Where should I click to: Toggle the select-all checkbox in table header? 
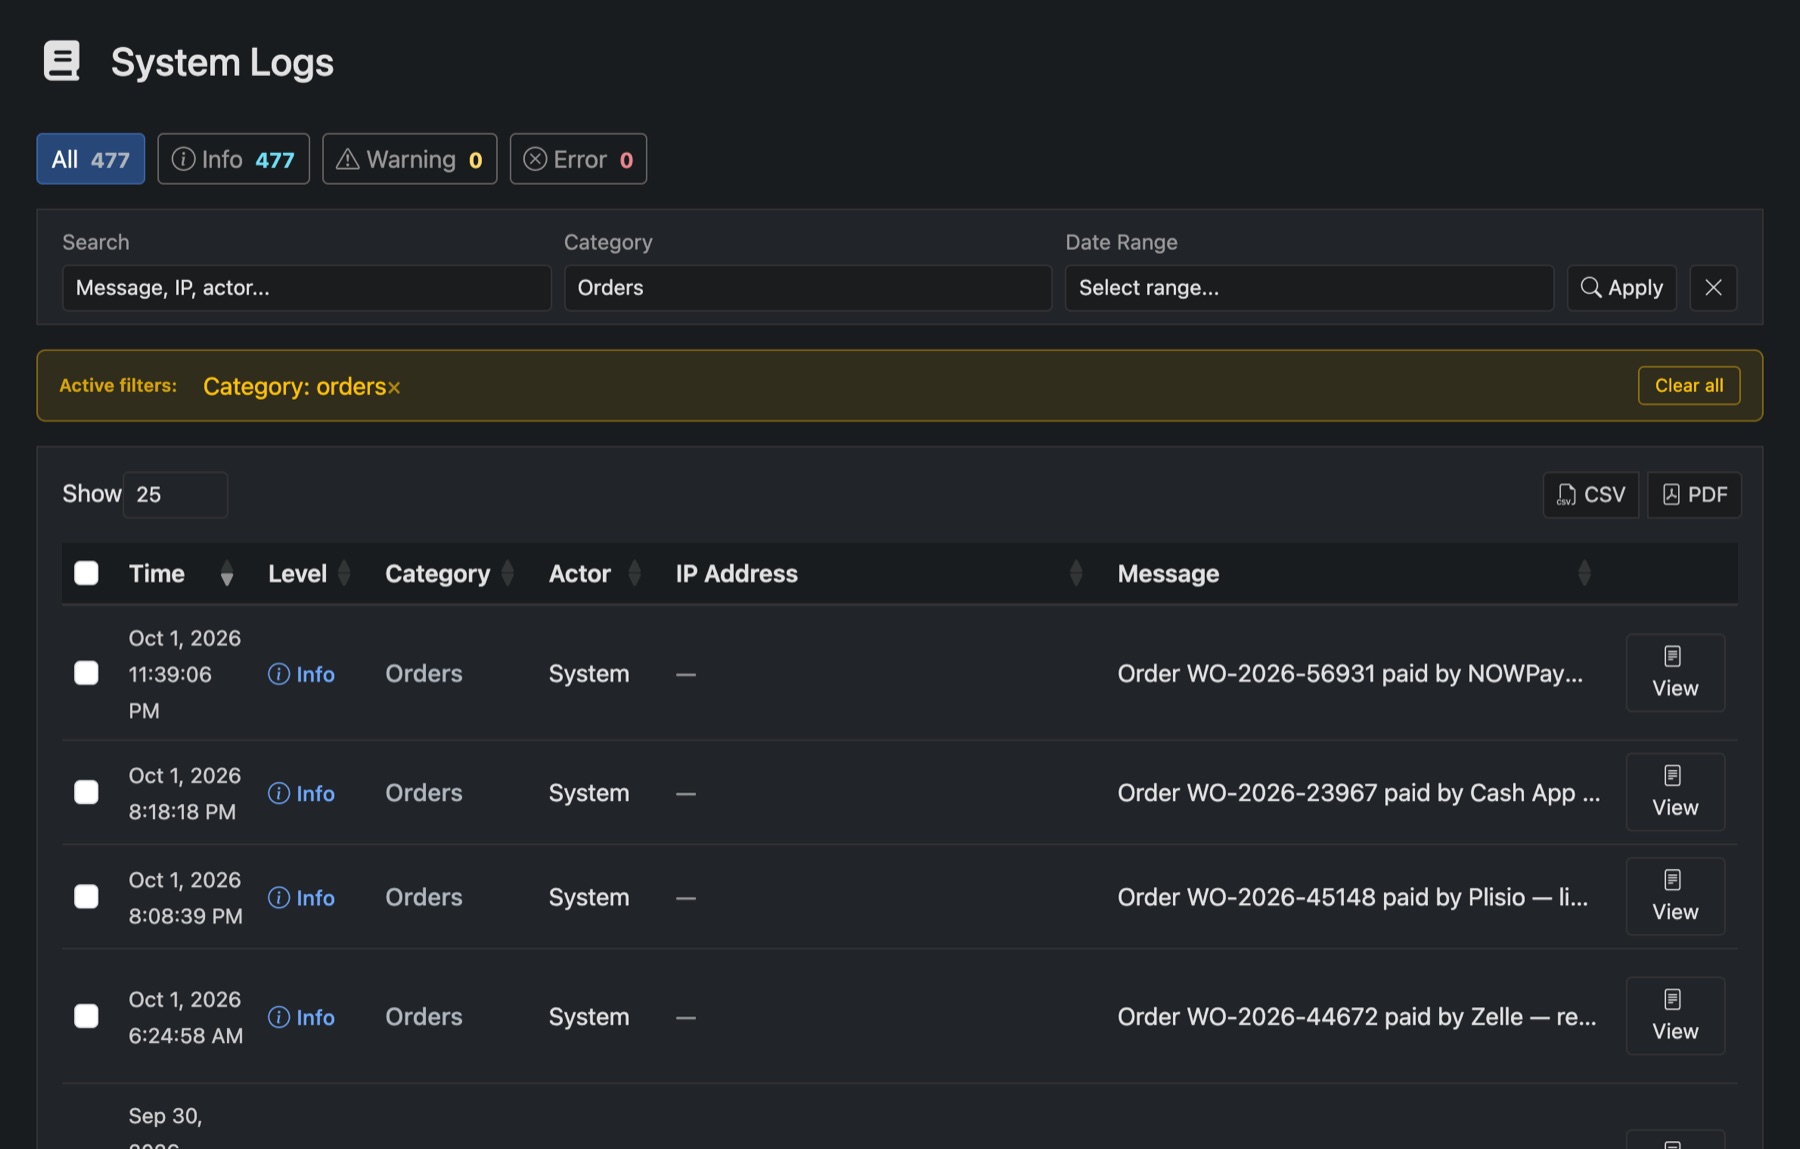click(87, 573)
